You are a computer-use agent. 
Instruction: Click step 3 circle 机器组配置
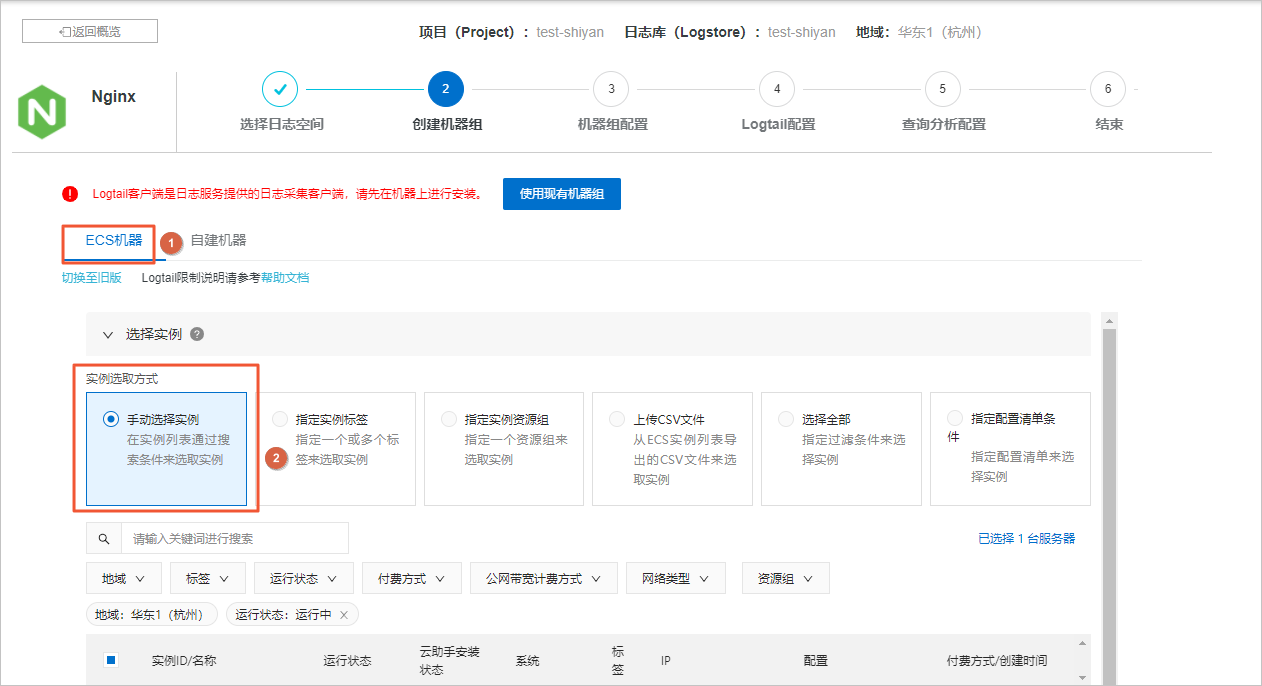click(x=611, y=89)
